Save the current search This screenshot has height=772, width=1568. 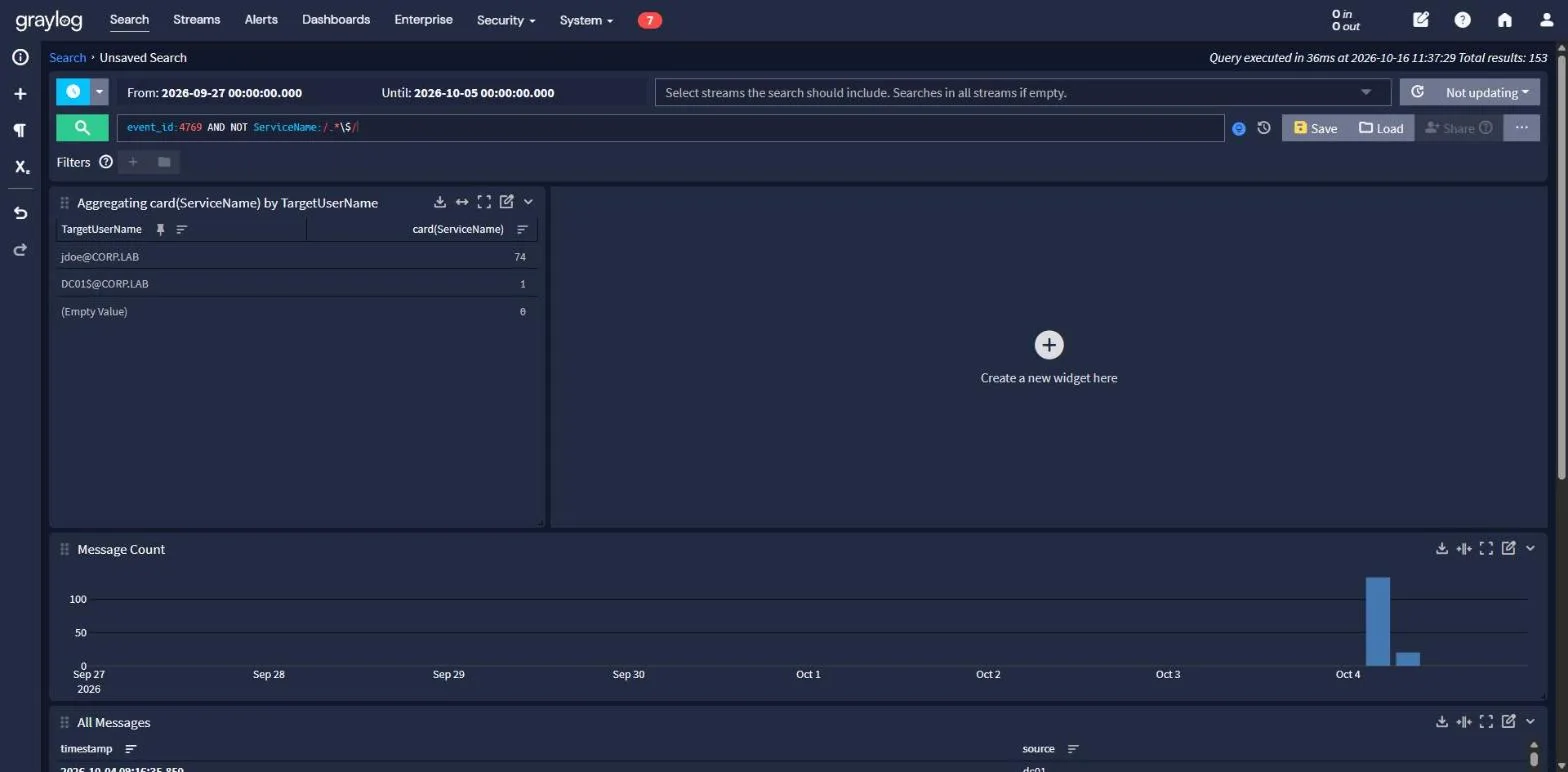[x=1315, y=128]
